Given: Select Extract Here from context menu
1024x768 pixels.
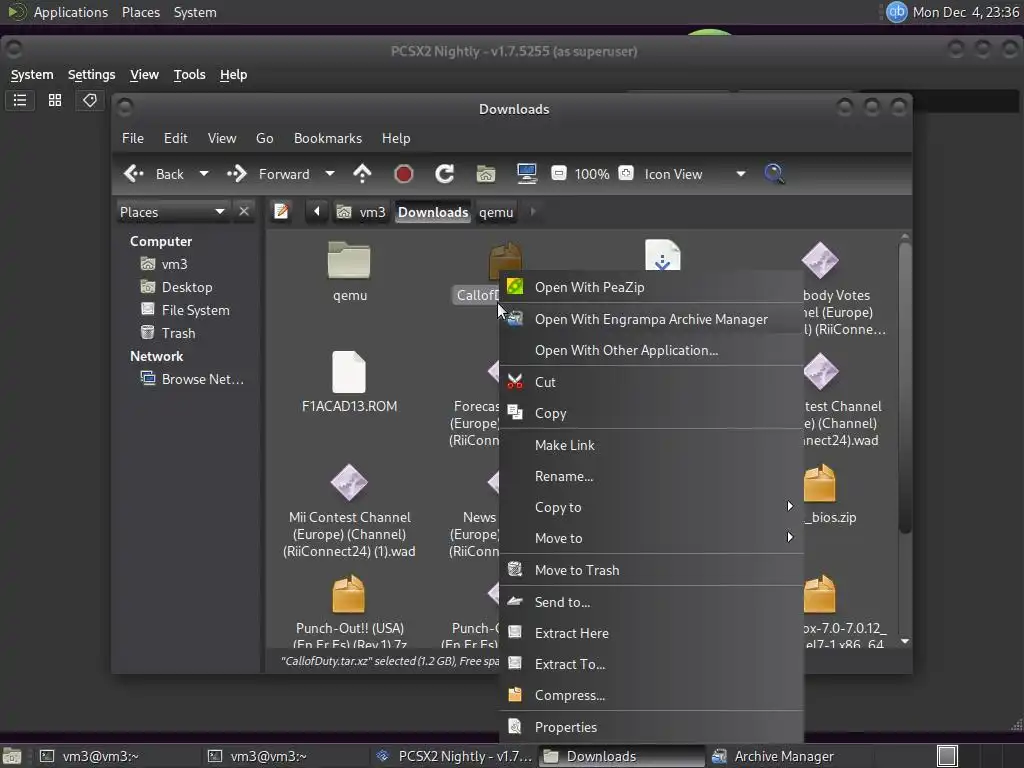Looking at the screenshot, I should coord(651,633).
